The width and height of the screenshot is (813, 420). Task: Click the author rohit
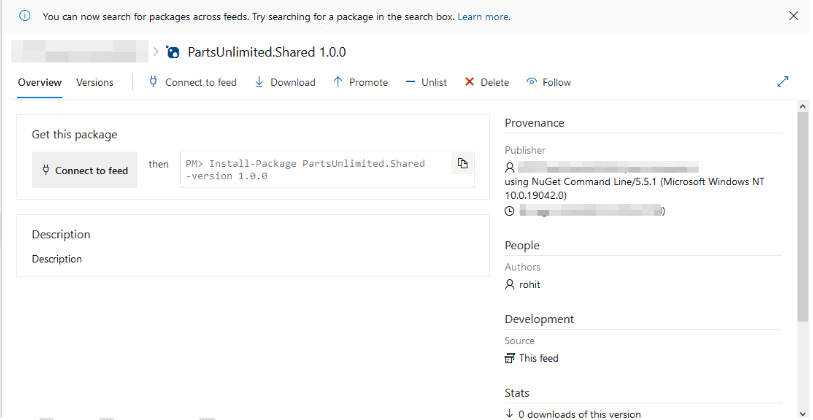pos(530,285)
